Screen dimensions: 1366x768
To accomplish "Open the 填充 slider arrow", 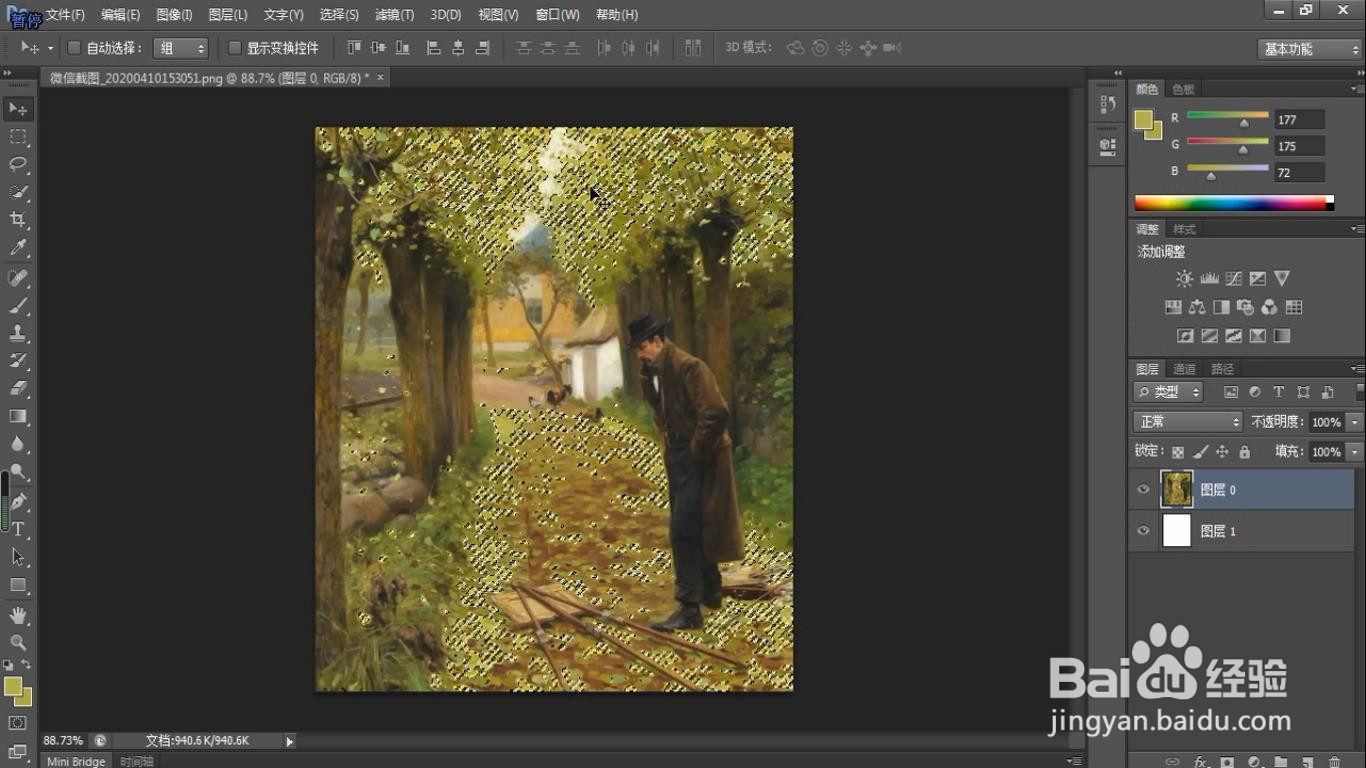I will coord(1355,452).
